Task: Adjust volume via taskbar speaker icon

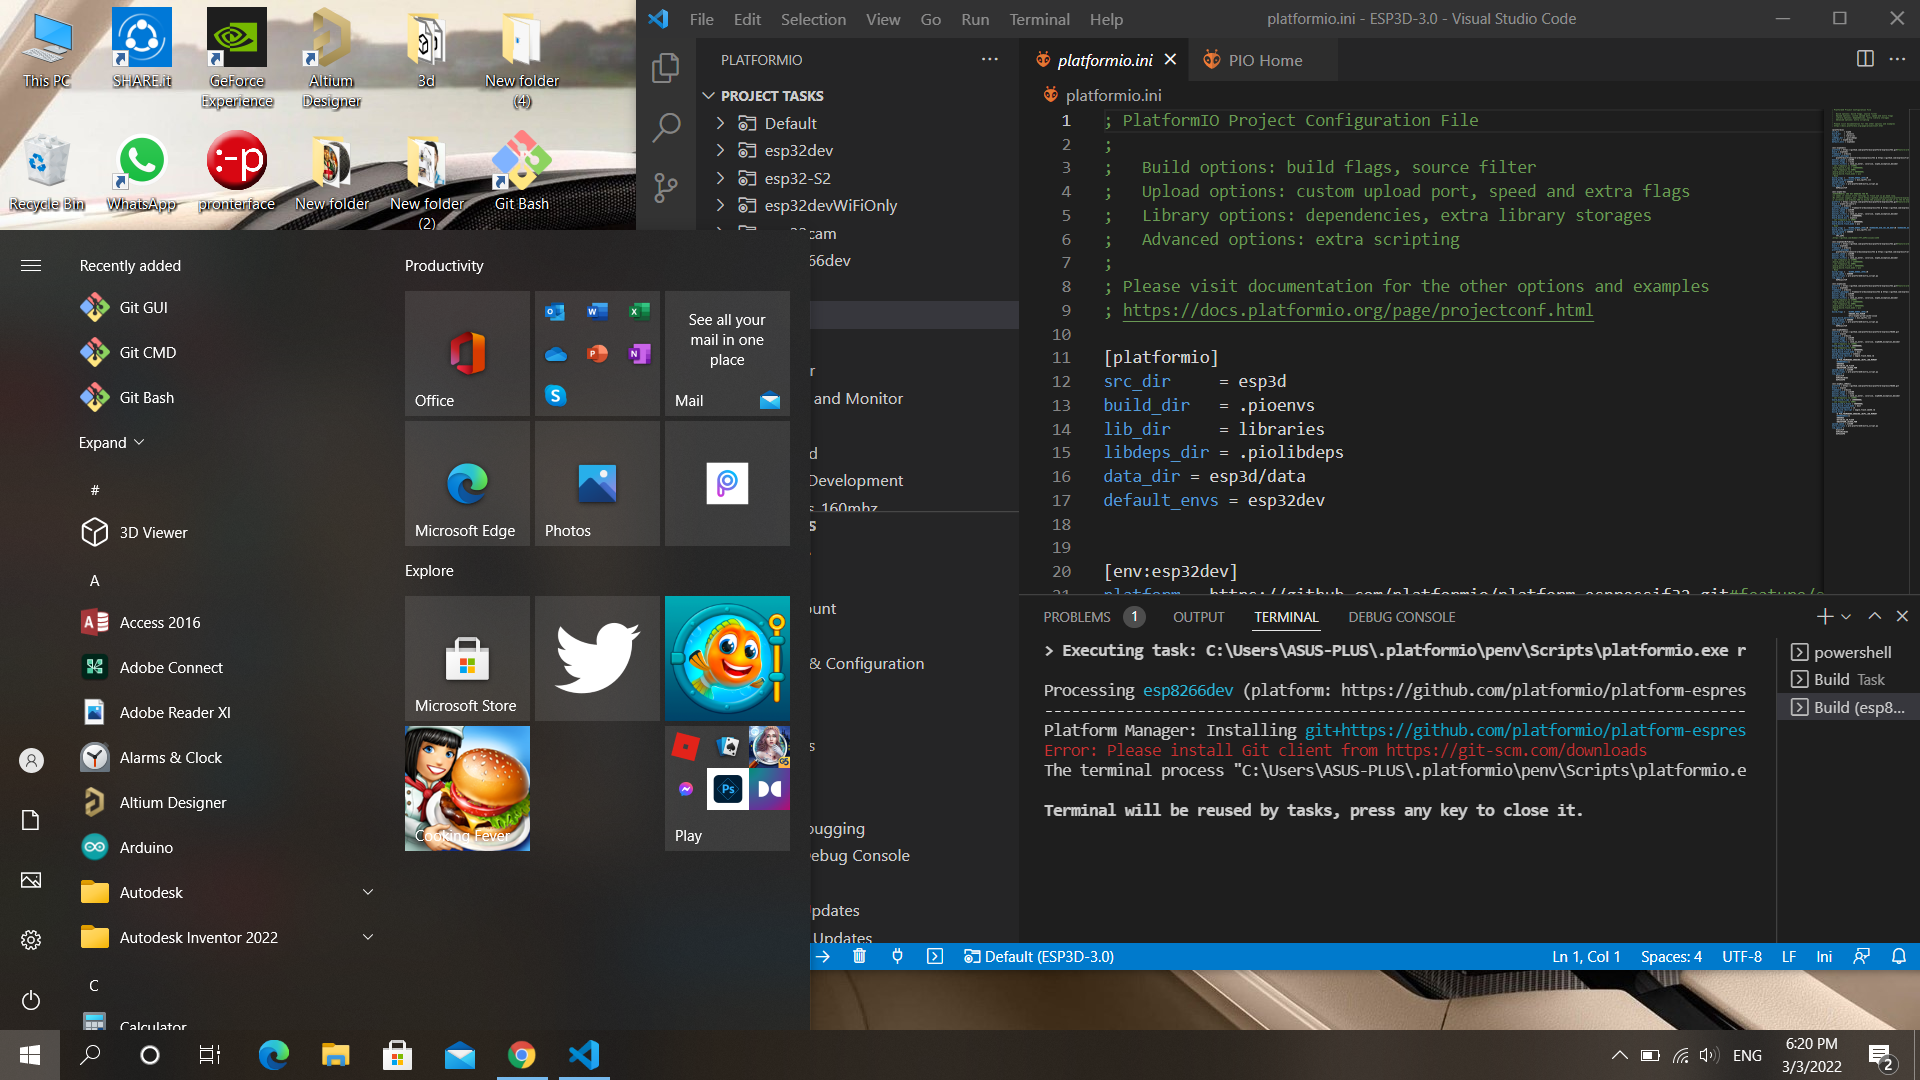Action: point(1709,1055)
